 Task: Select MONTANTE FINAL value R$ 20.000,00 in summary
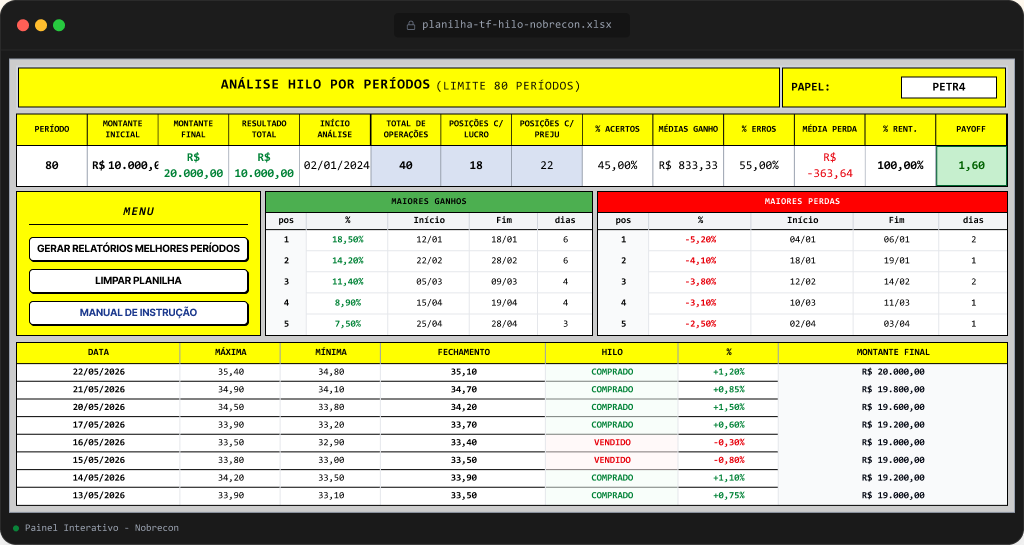193,166
